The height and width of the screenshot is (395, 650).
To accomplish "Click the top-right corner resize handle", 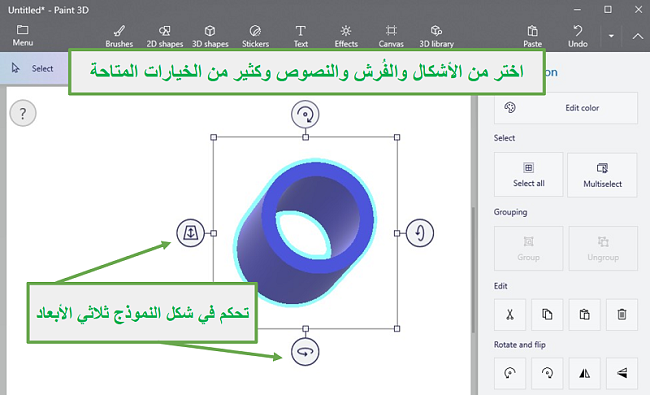I will [397, 137].
